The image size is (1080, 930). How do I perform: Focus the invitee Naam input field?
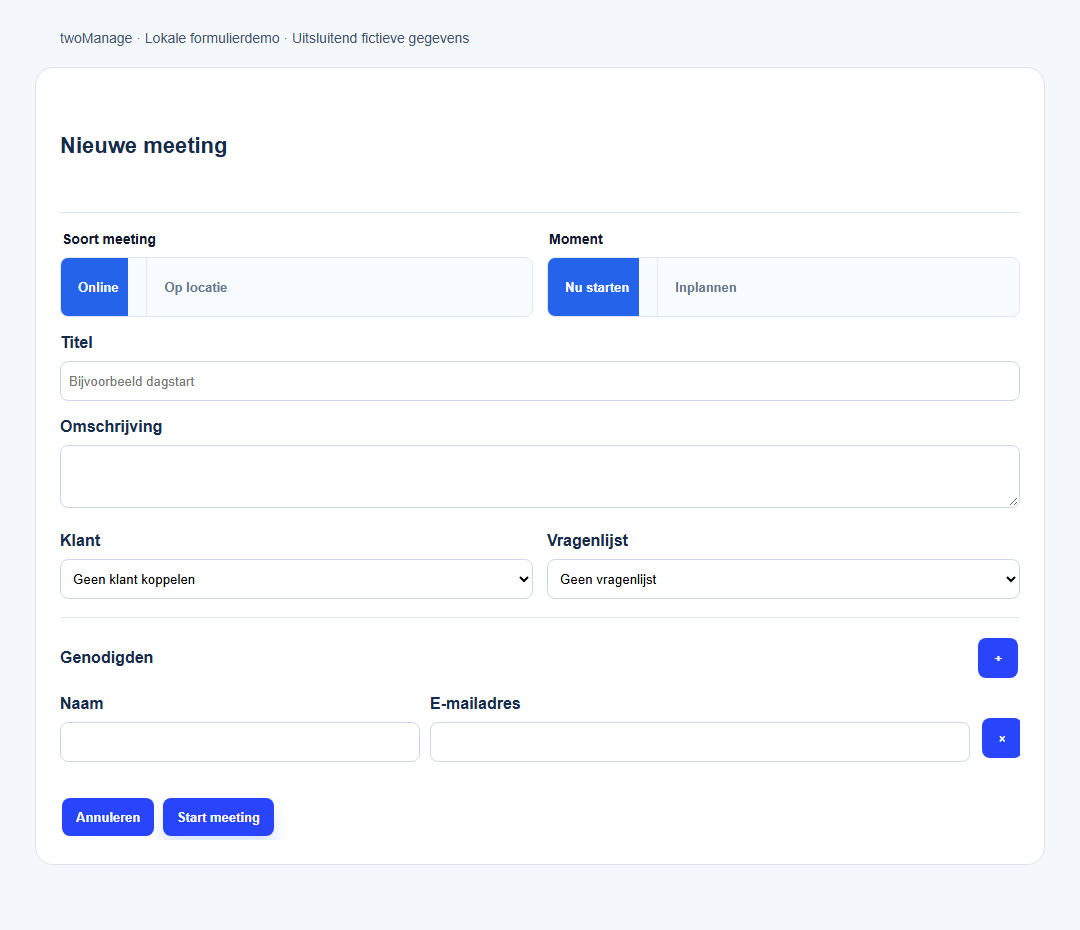pos(240,742)
